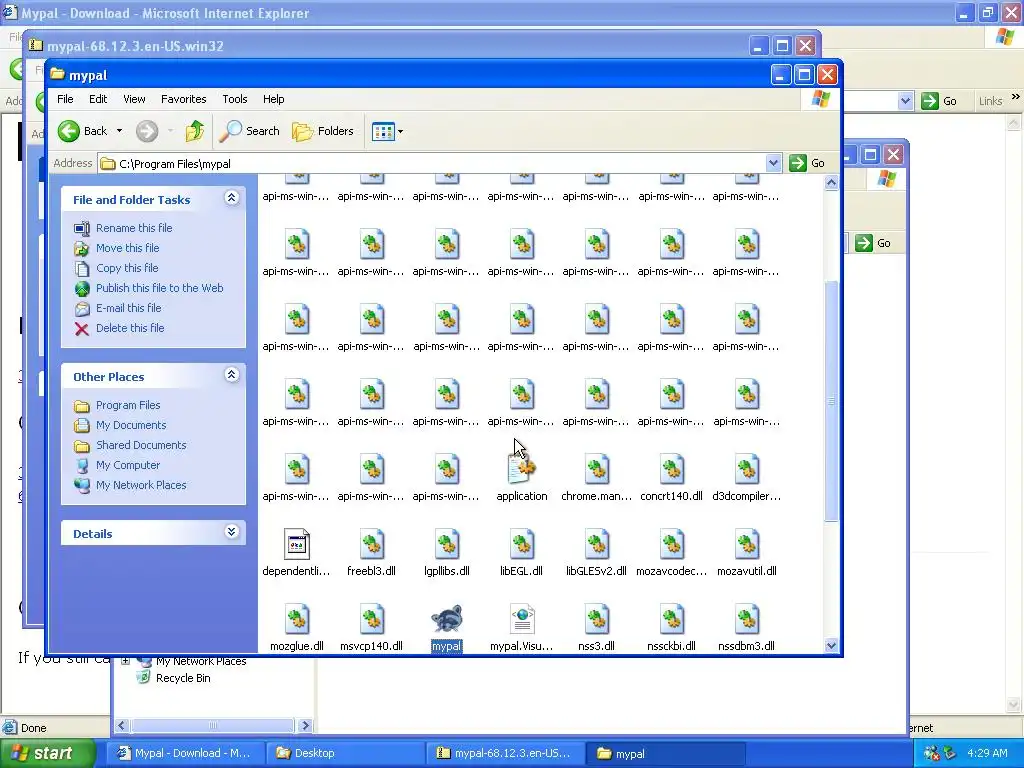Click the file list vertical scrollbar thumb

(x=831, y=401)
